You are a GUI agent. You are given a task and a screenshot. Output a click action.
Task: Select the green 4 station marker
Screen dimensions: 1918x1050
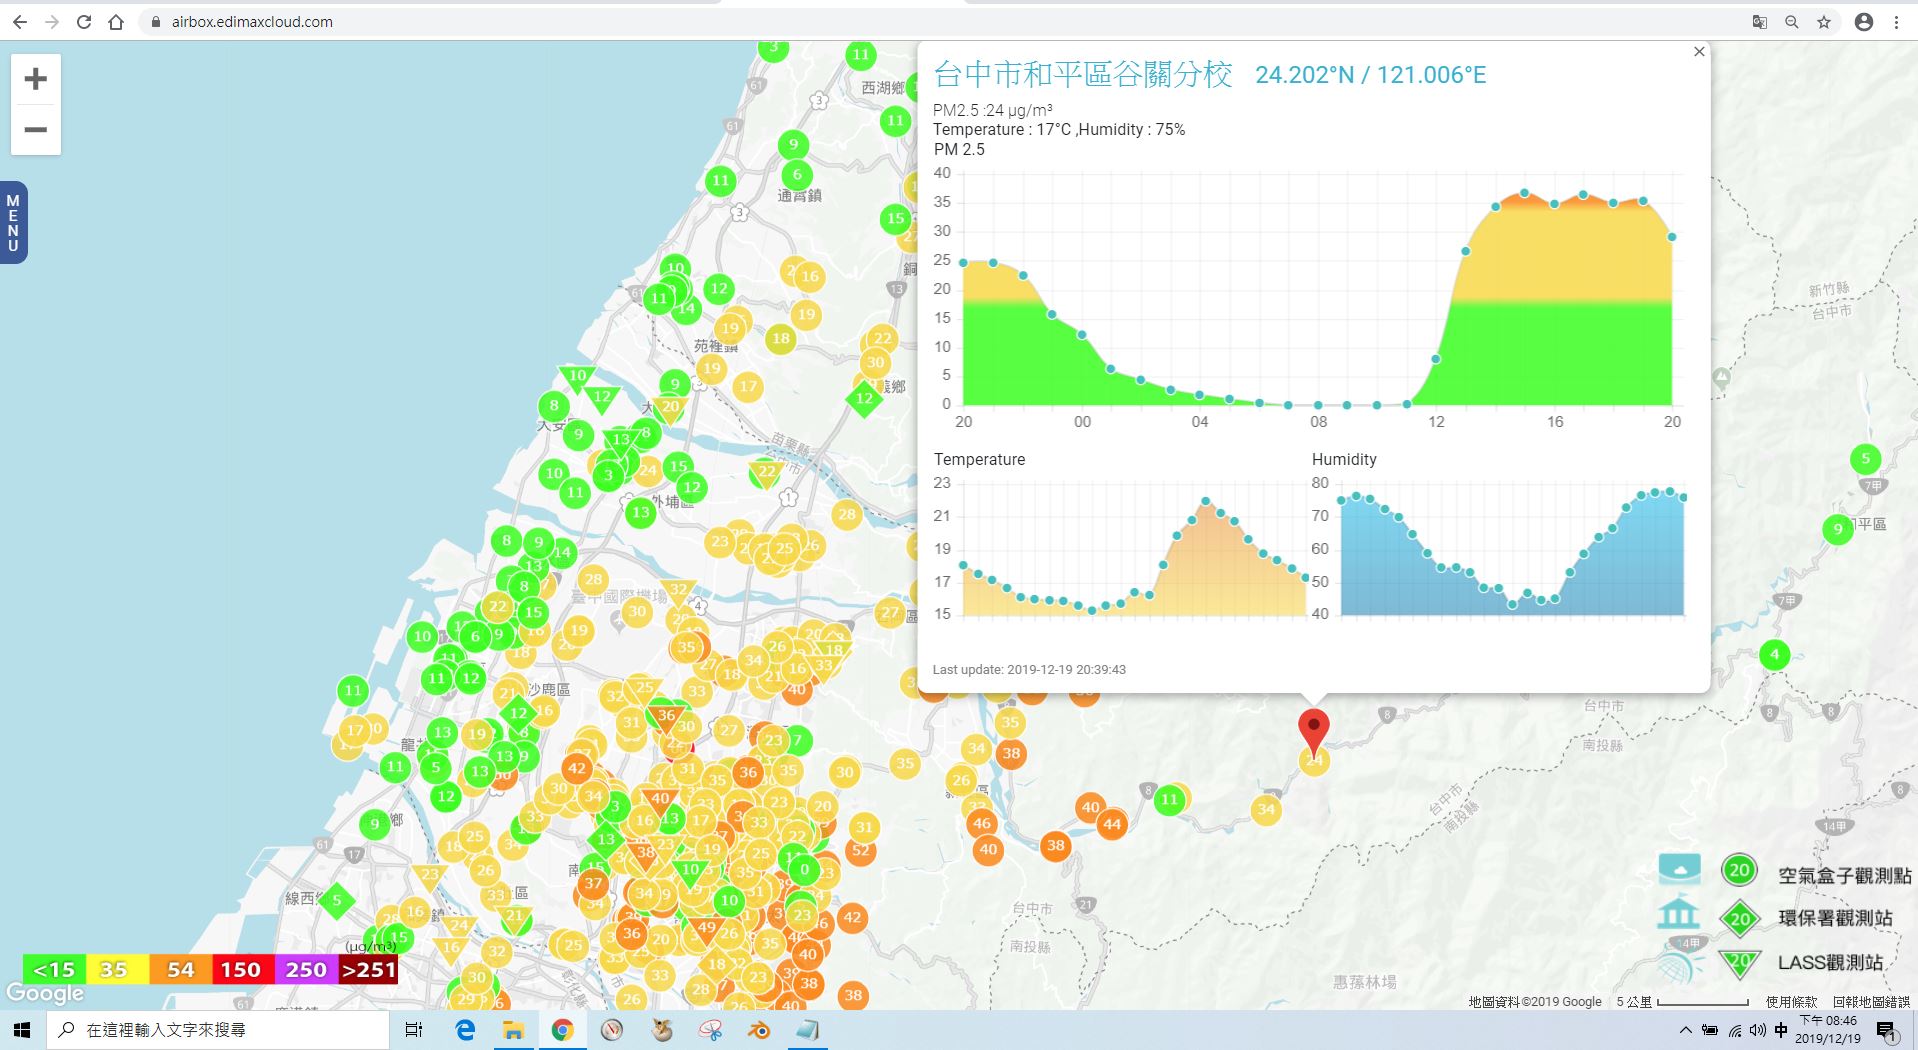[1775, 656]
